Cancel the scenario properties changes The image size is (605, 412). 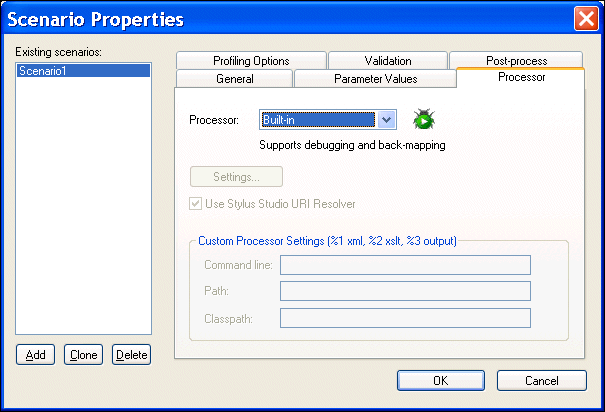pos(541,380)
